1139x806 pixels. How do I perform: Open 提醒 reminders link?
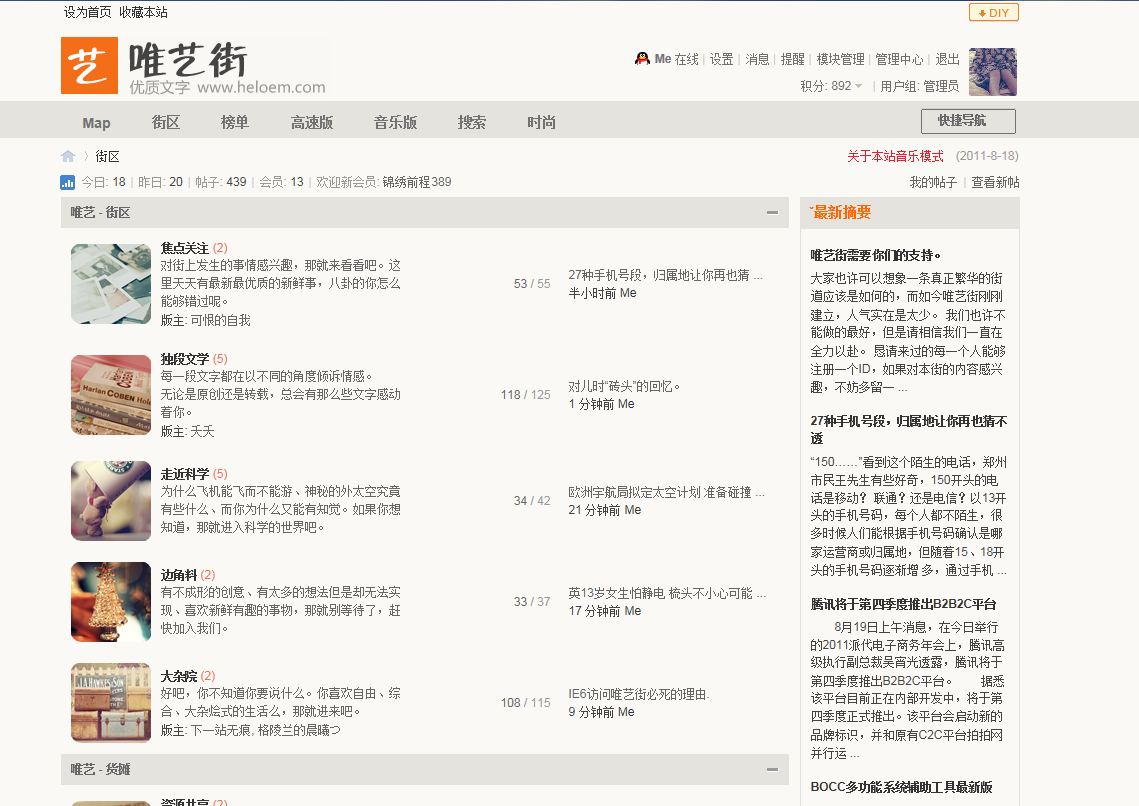click(x=793, y=60)
